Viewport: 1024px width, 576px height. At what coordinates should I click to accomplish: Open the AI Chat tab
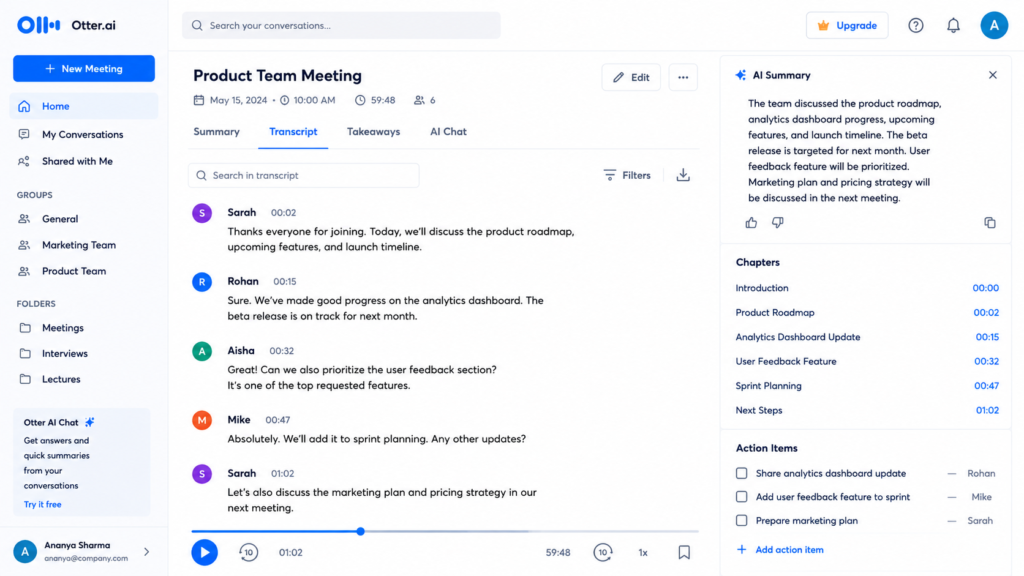(448, 132)
